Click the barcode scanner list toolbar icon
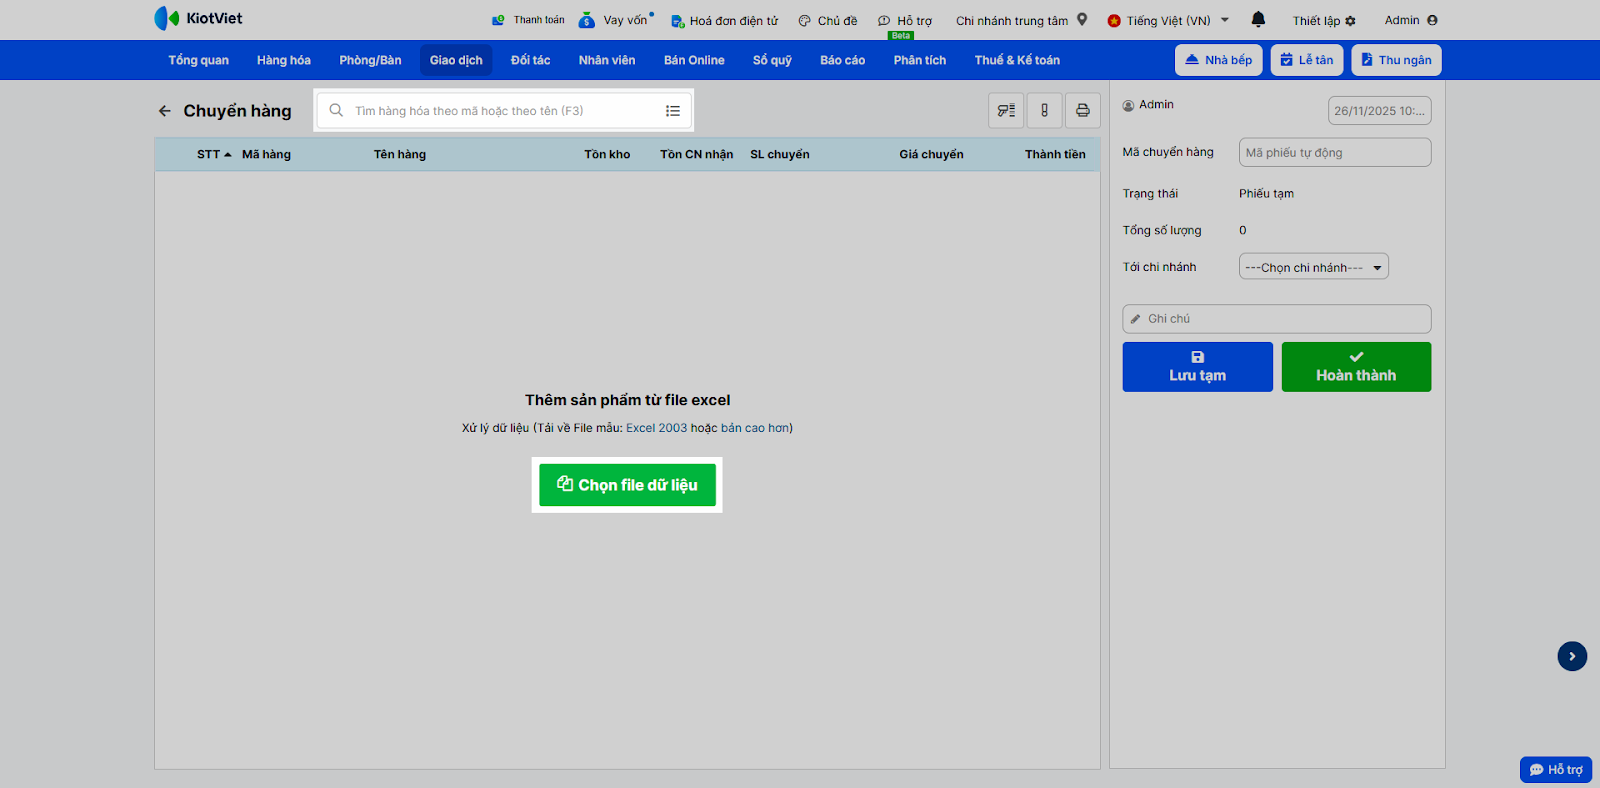1600x788 pixels. click(1006, 110)
